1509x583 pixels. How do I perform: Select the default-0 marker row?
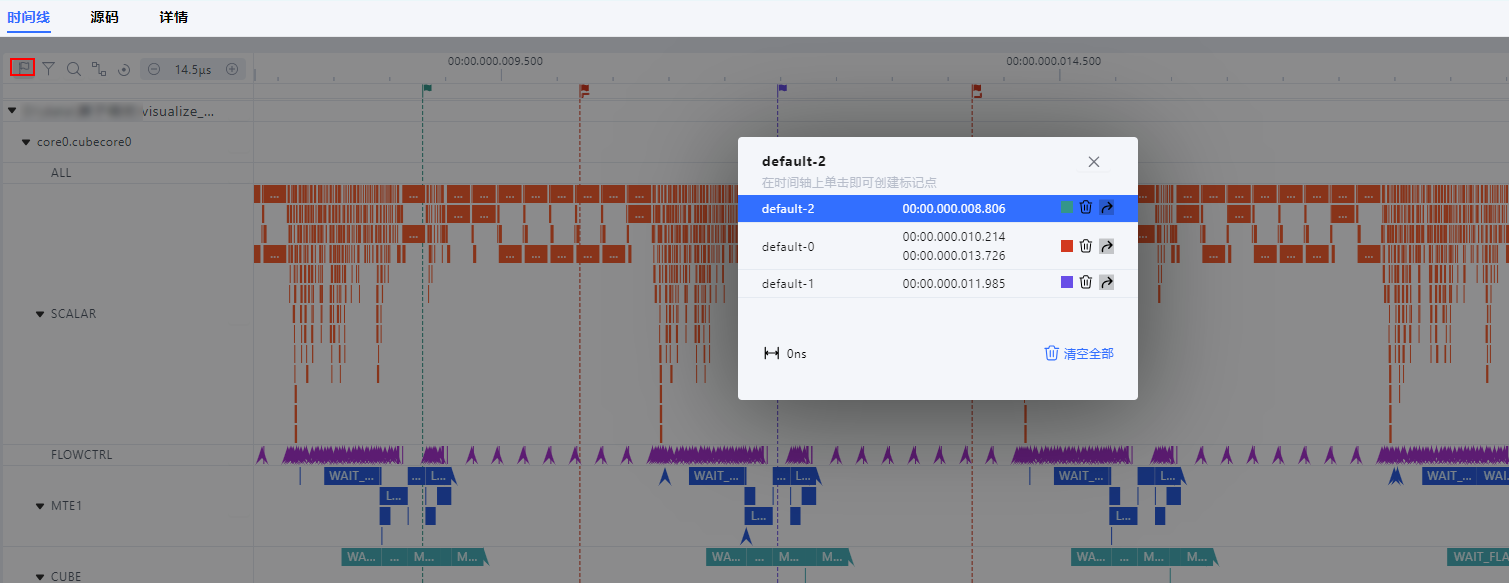click(938, 246)
